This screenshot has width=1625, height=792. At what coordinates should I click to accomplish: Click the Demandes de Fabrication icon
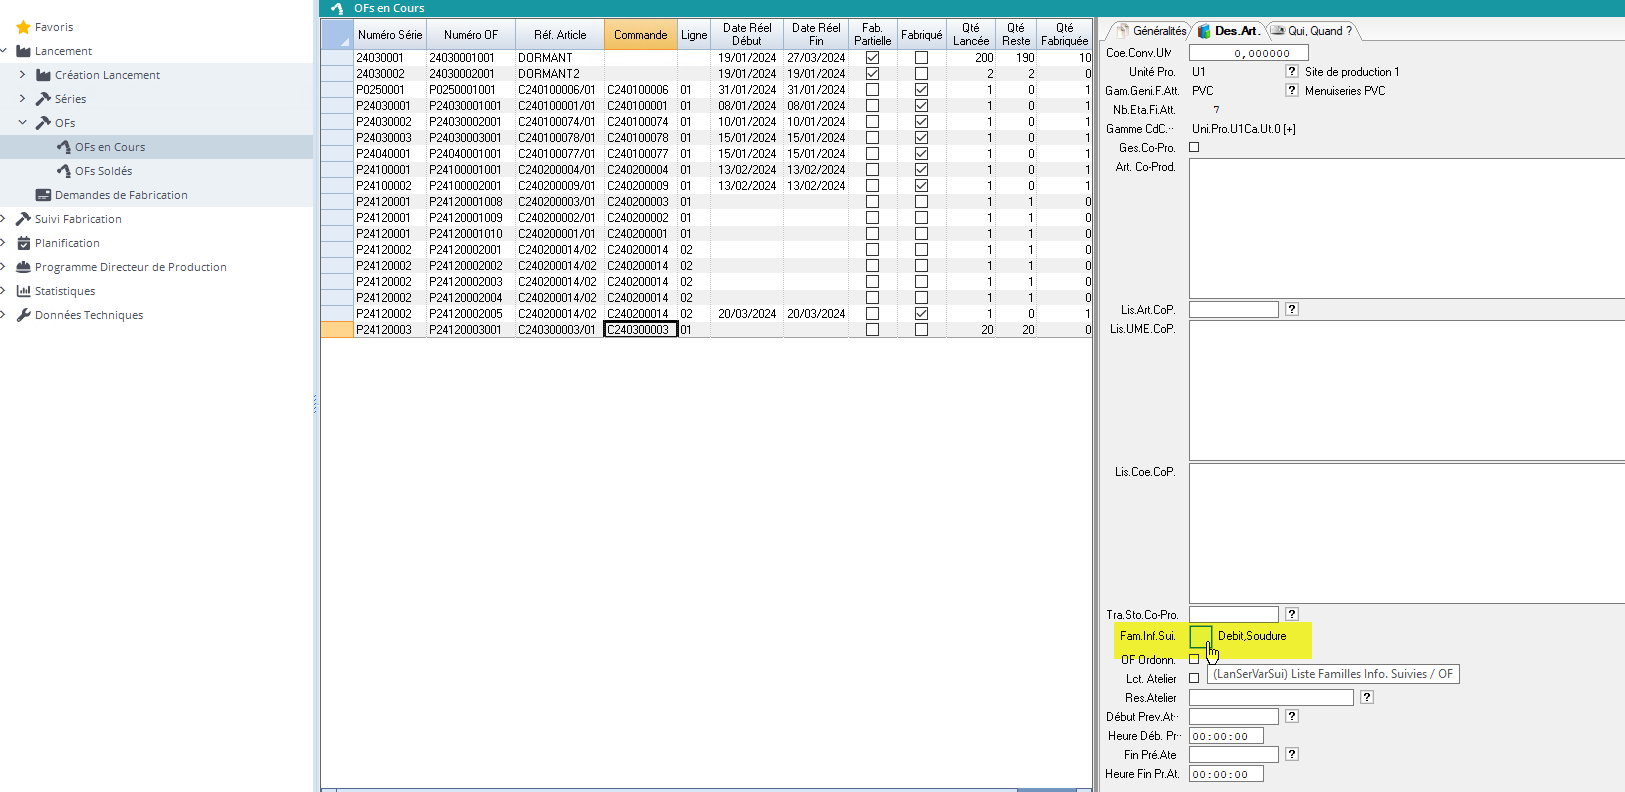coord(43,195)
